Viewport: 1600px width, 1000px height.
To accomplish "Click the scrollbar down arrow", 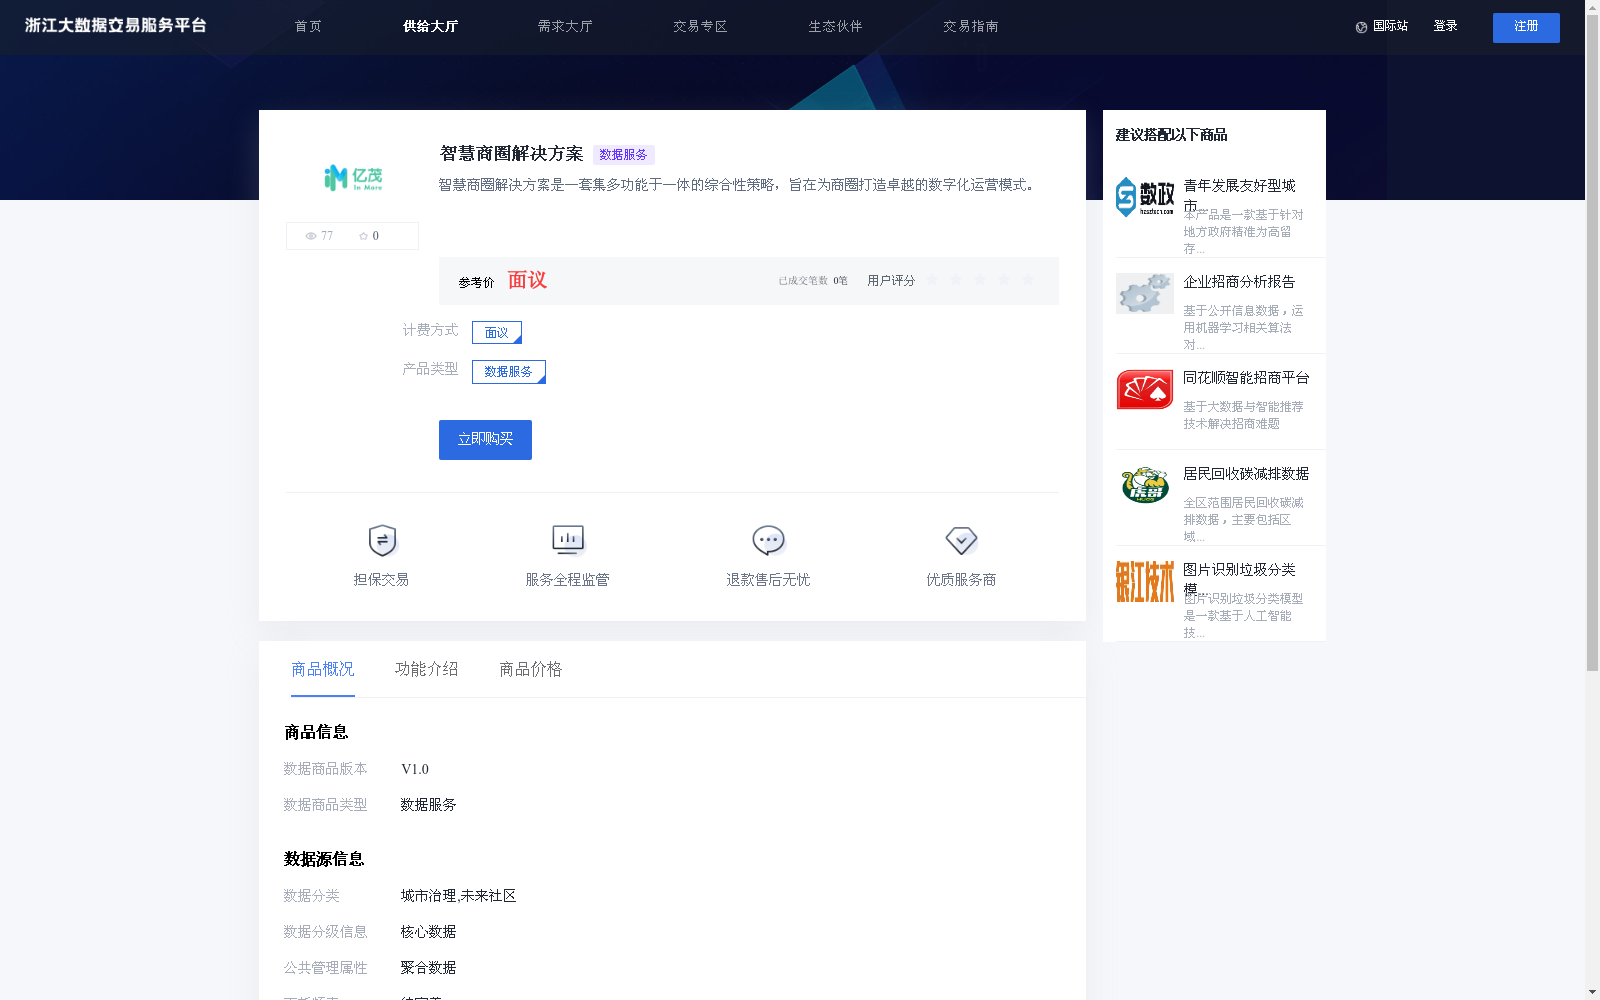I will (1592, 992).
